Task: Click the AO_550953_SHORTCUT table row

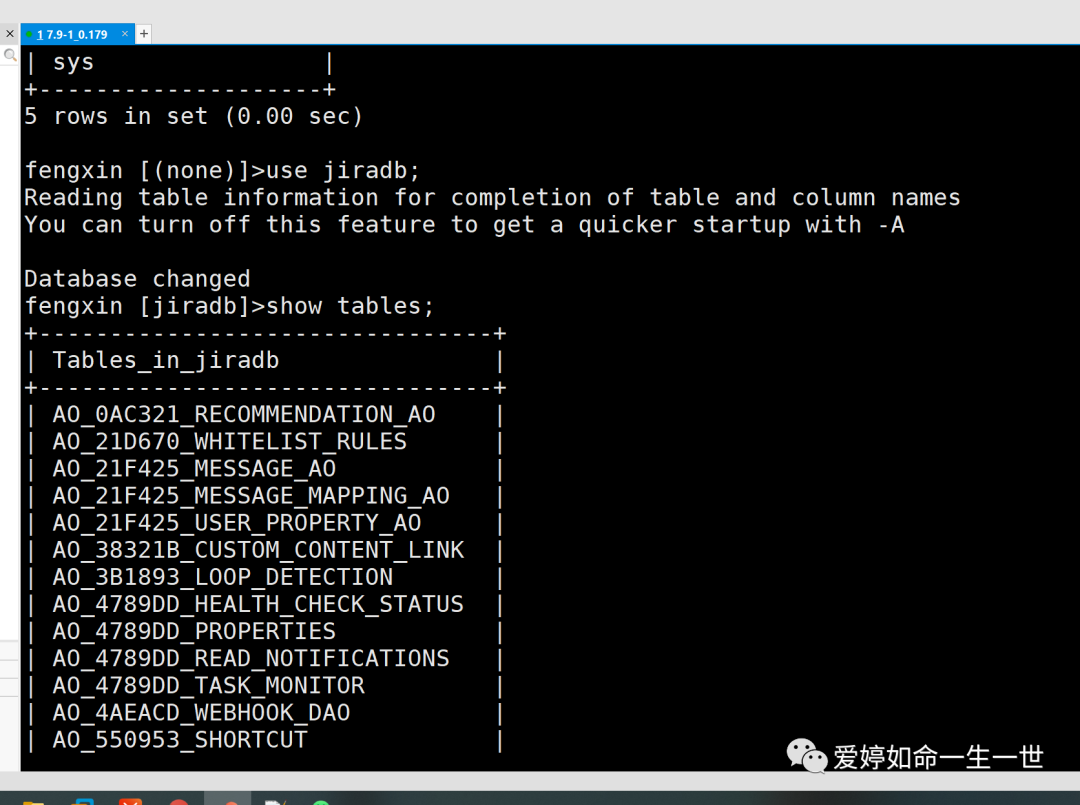Action: point(180,740)
